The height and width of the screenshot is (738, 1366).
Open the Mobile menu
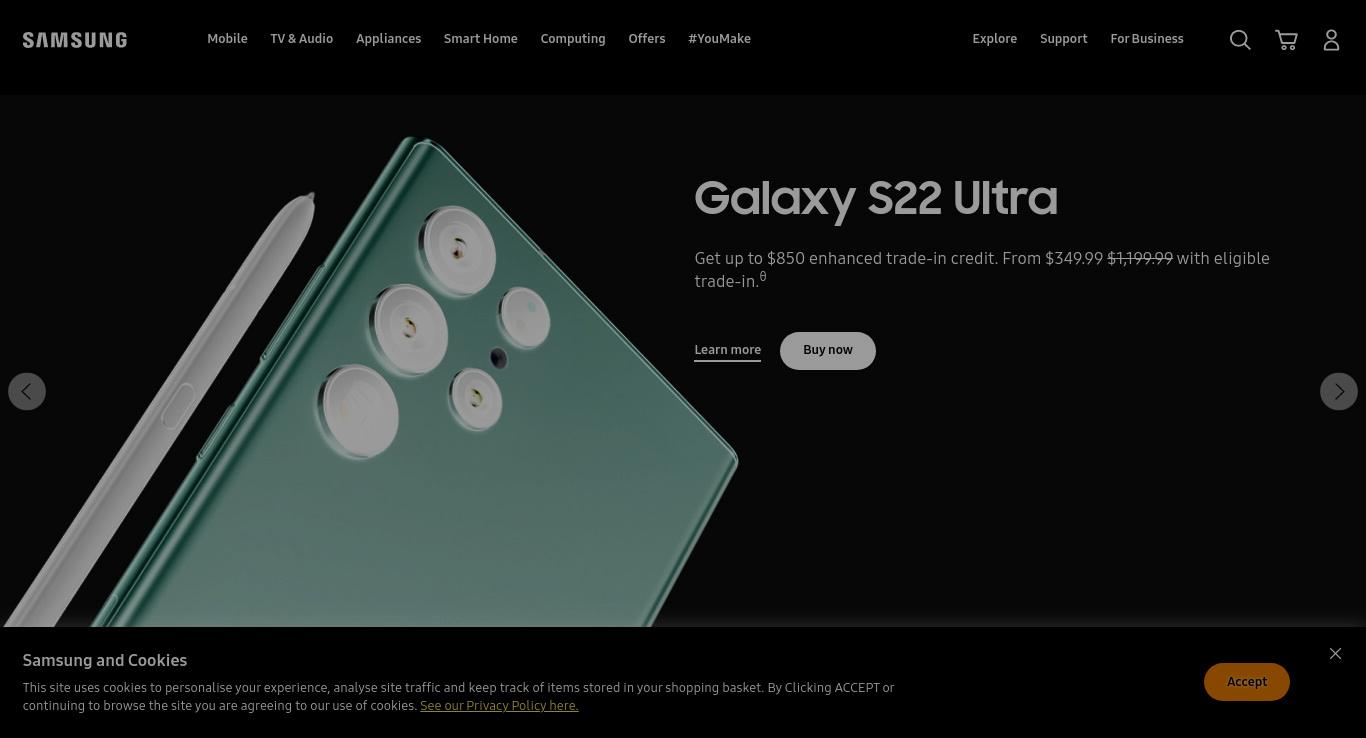click(227, 39)
